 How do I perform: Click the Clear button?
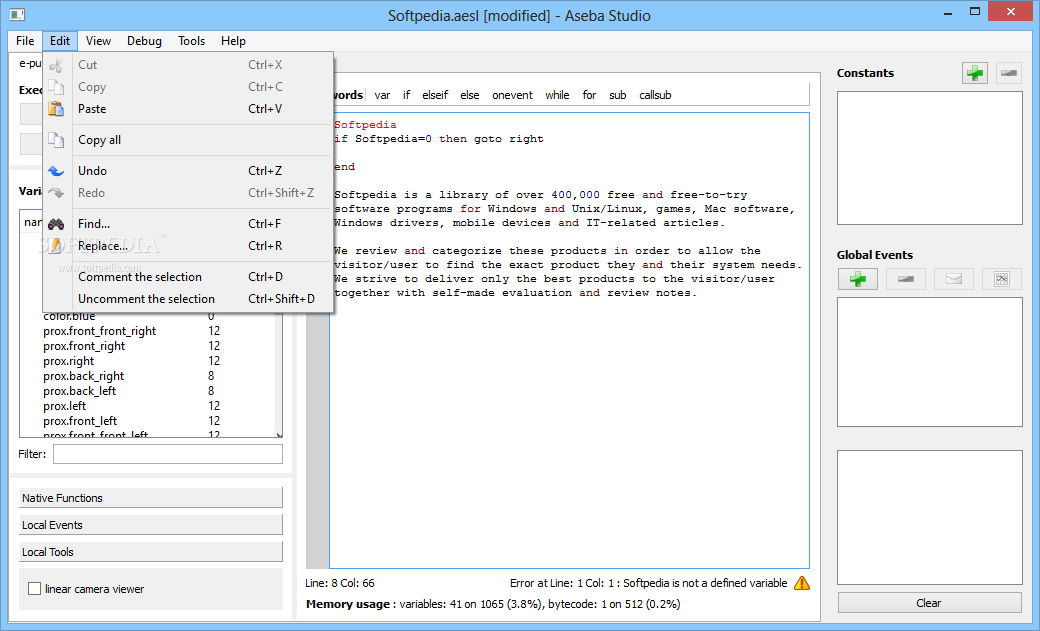point(929,602)
